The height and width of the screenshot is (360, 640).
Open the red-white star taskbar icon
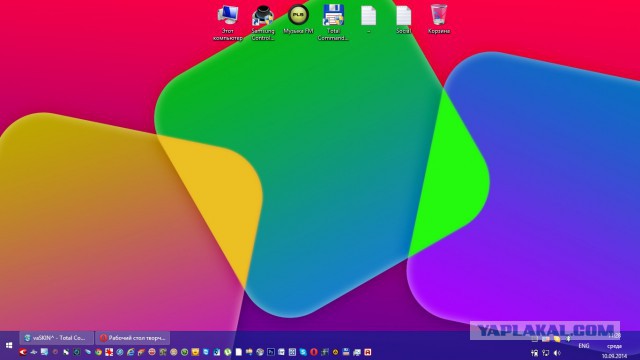click(109, 352)
